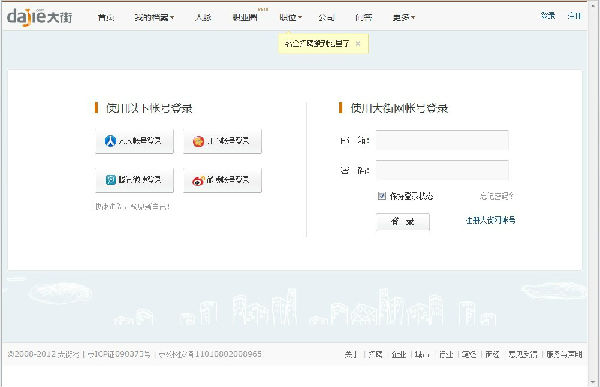Log in with Sina Weibo button
600x387 pixels.
[222, 180]
